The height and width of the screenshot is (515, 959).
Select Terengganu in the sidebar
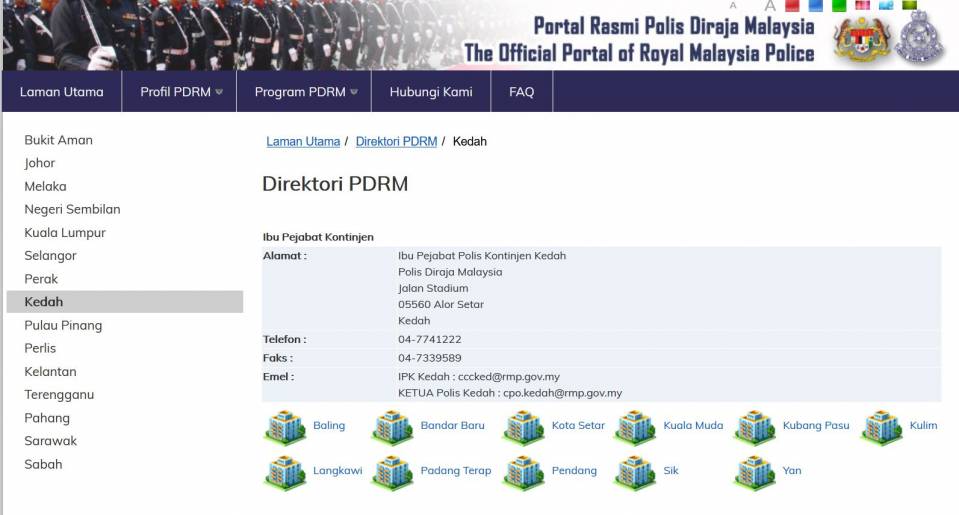[59, 395]
